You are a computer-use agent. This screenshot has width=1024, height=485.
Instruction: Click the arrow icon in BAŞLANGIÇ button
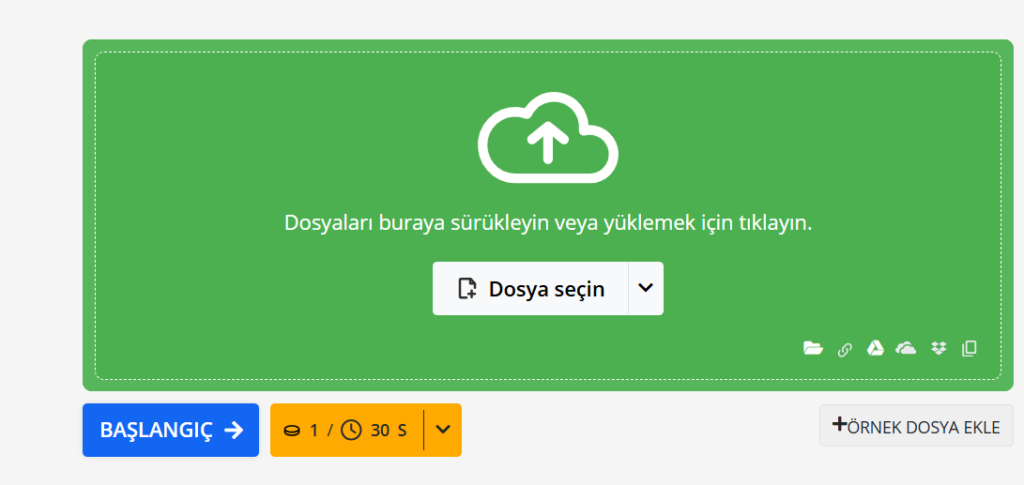pyautogui.click(x=234, y=430)
